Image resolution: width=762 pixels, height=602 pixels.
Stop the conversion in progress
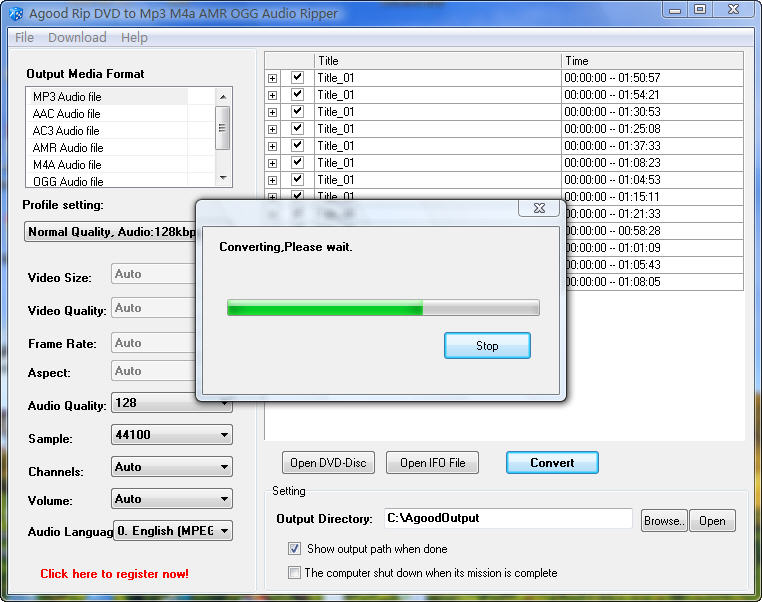pyautogui.click(x=487, y=345)
